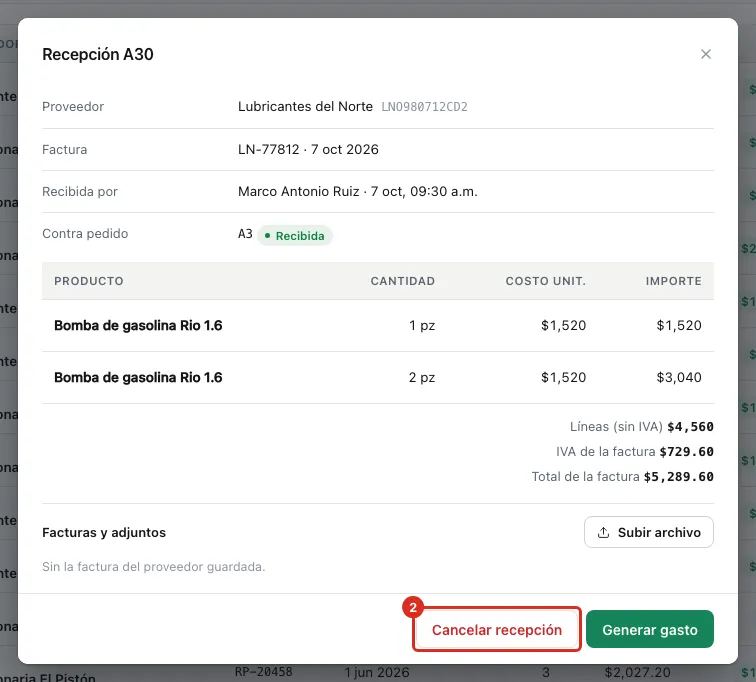Click the Recepción A30 dialog title
Screen dimensions: 756x682
[98, 54]
